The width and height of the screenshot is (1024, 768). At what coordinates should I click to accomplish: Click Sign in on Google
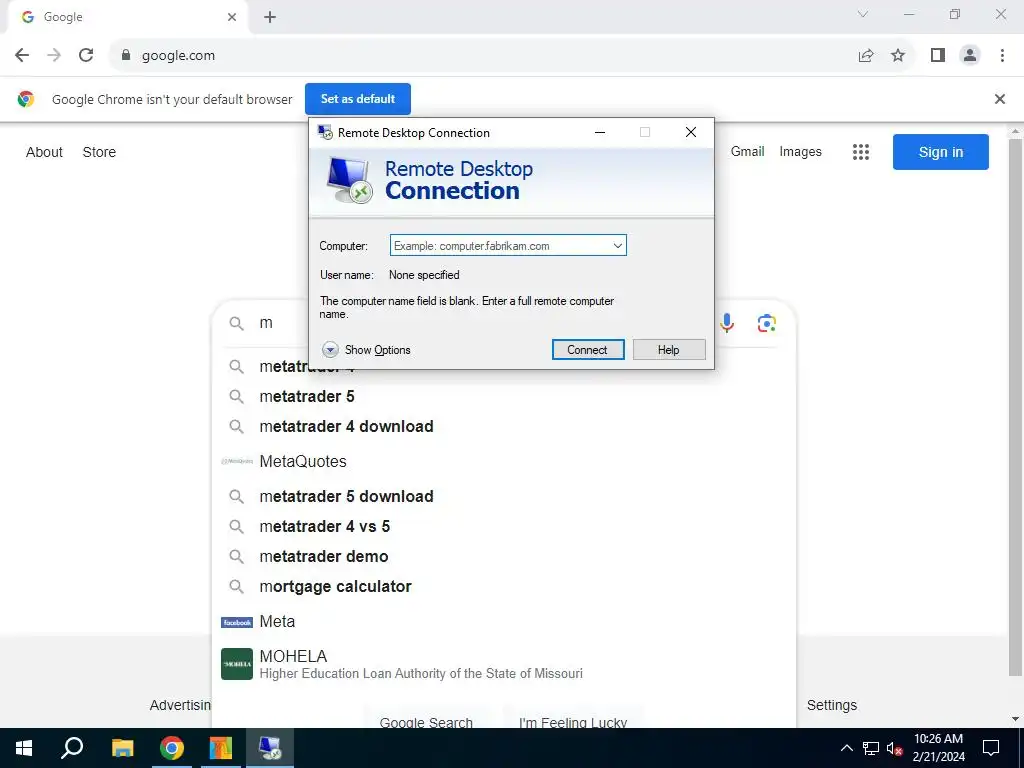[940, 152]
